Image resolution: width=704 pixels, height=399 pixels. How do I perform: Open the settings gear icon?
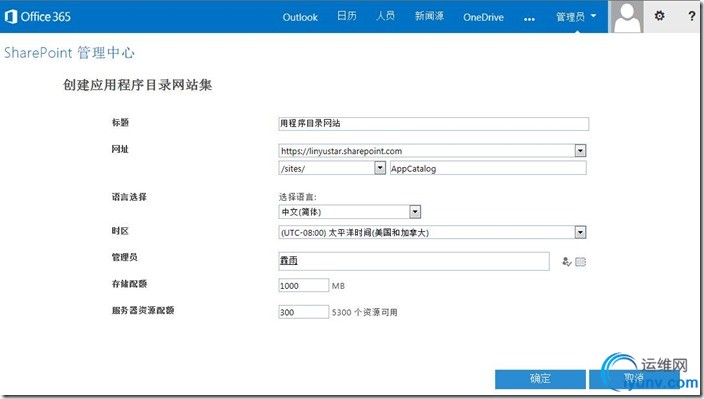pos(659,16)
